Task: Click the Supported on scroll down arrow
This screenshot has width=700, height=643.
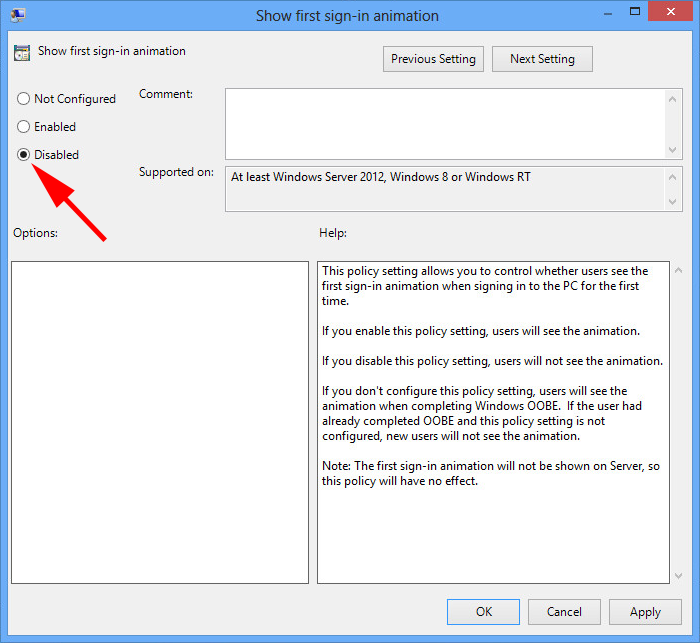Action: [673, 201]
